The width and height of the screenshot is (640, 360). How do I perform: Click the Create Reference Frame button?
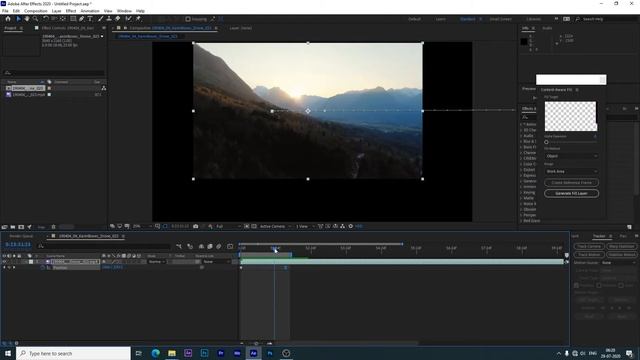(571, 182)
